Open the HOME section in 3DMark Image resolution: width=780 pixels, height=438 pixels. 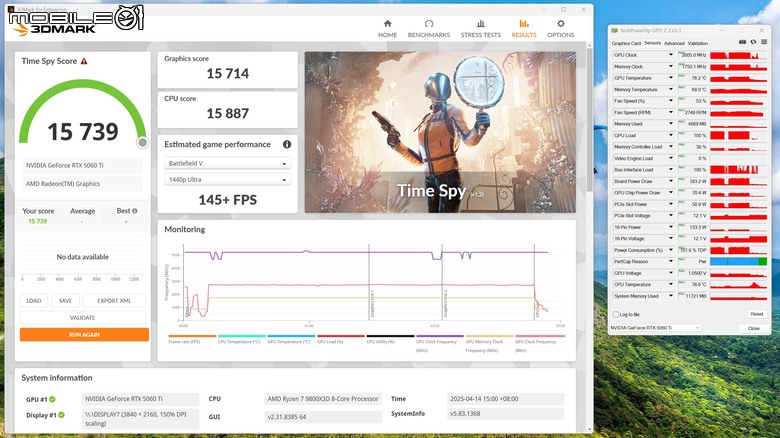[387, 29]
